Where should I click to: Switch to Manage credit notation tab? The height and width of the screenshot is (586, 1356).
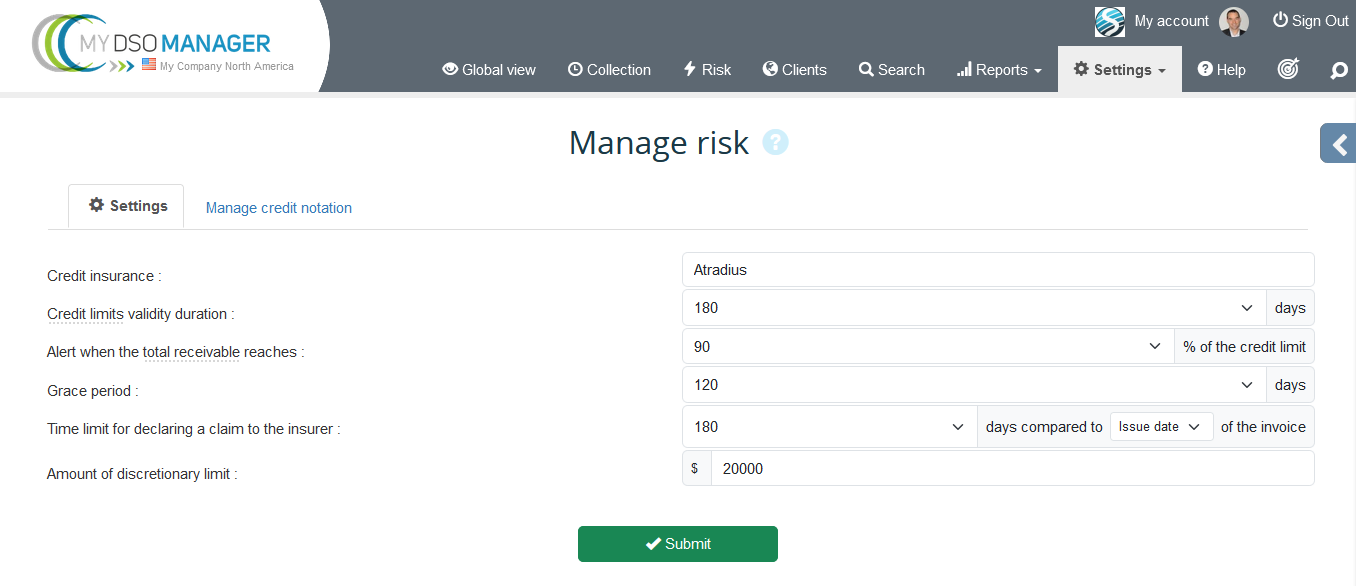coord(279,208)
